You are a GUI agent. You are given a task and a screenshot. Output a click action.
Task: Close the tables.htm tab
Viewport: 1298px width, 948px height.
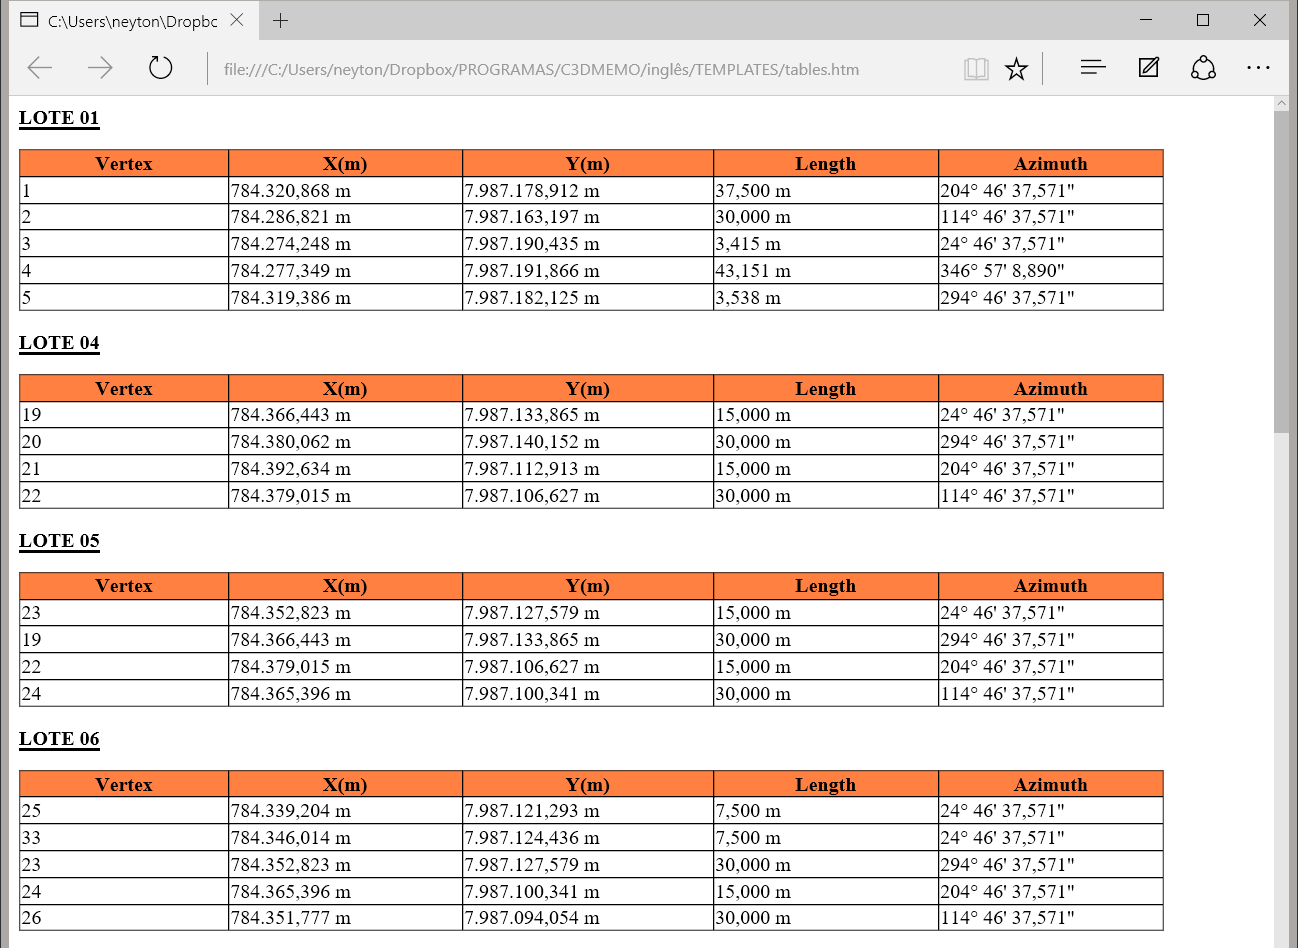pyautogui.click(x=237, y=20)
